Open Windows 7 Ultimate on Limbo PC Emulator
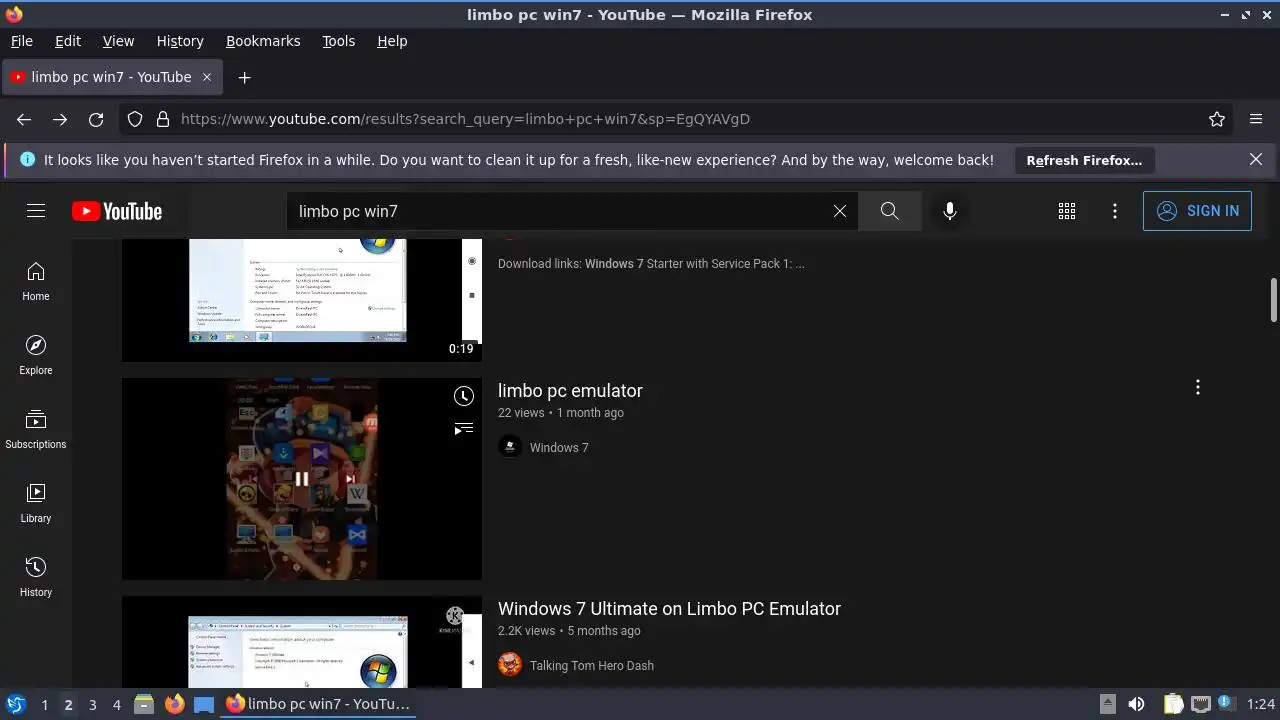1280x720 pixels. coord(669,609)
